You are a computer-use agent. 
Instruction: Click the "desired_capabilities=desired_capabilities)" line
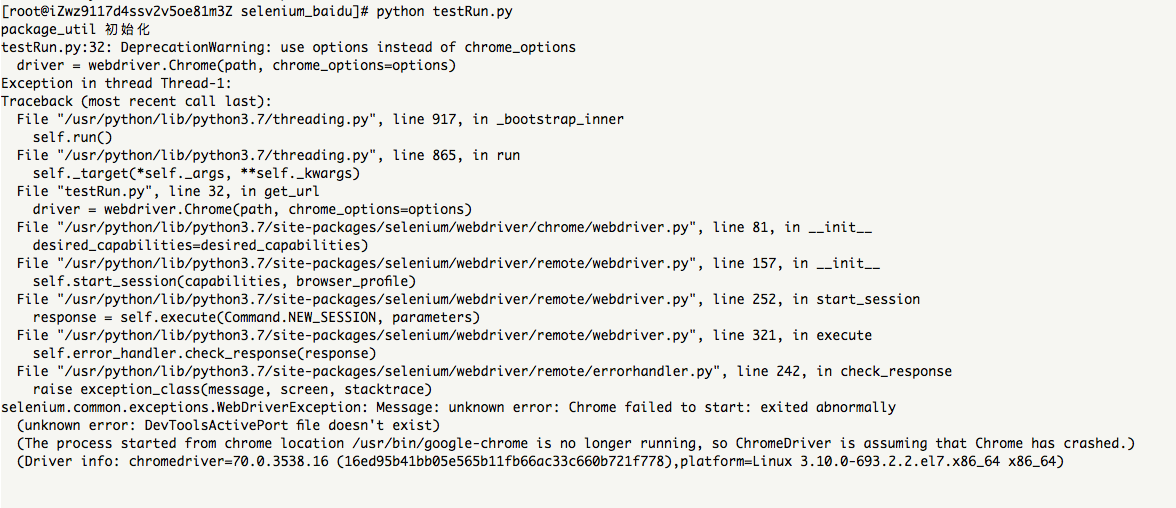pyautogui.click(x=200, y=246)
